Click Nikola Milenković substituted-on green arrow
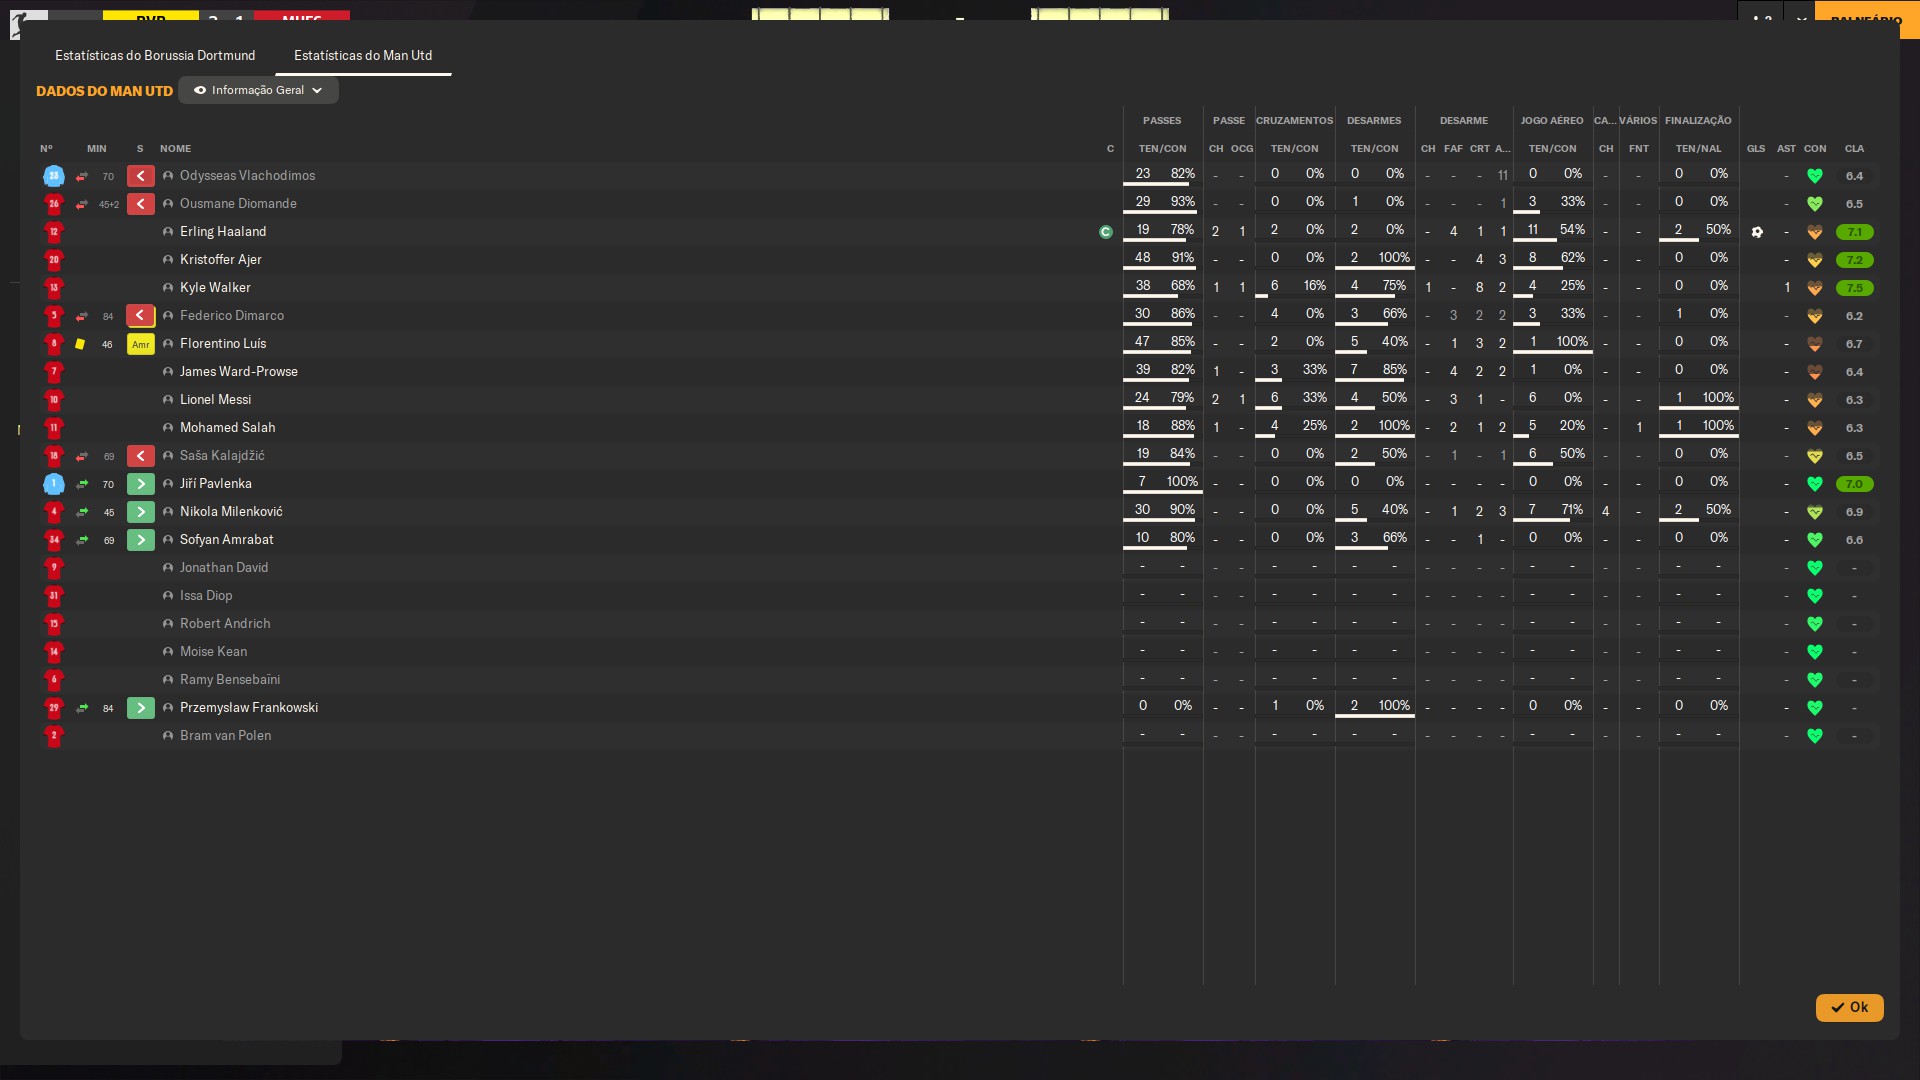 (141, 512)
